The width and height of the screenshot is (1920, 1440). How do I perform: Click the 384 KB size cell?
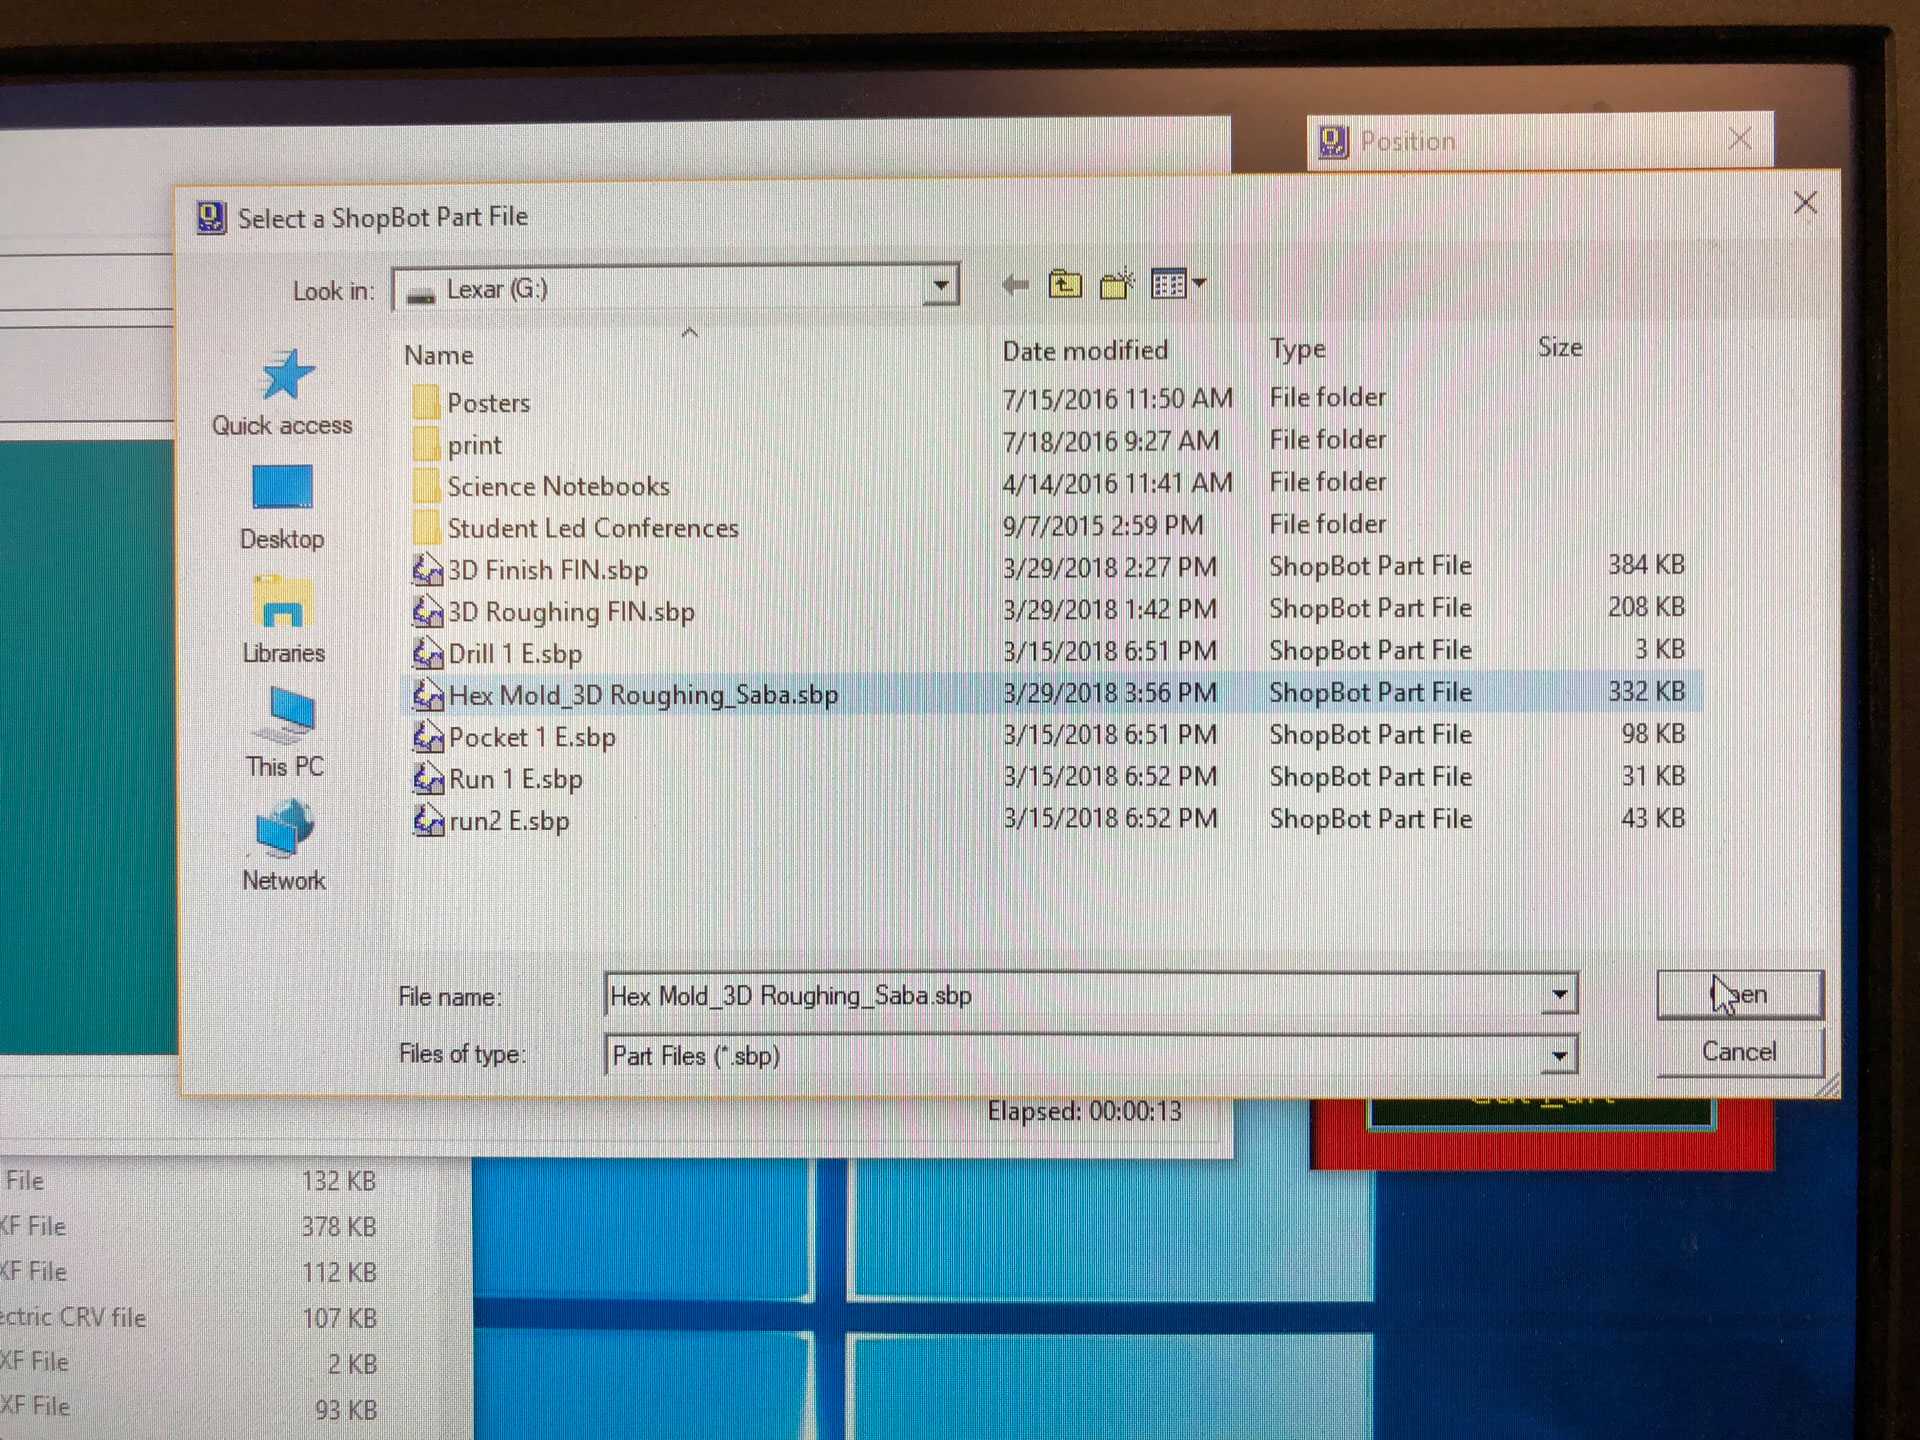(1646, 565)
